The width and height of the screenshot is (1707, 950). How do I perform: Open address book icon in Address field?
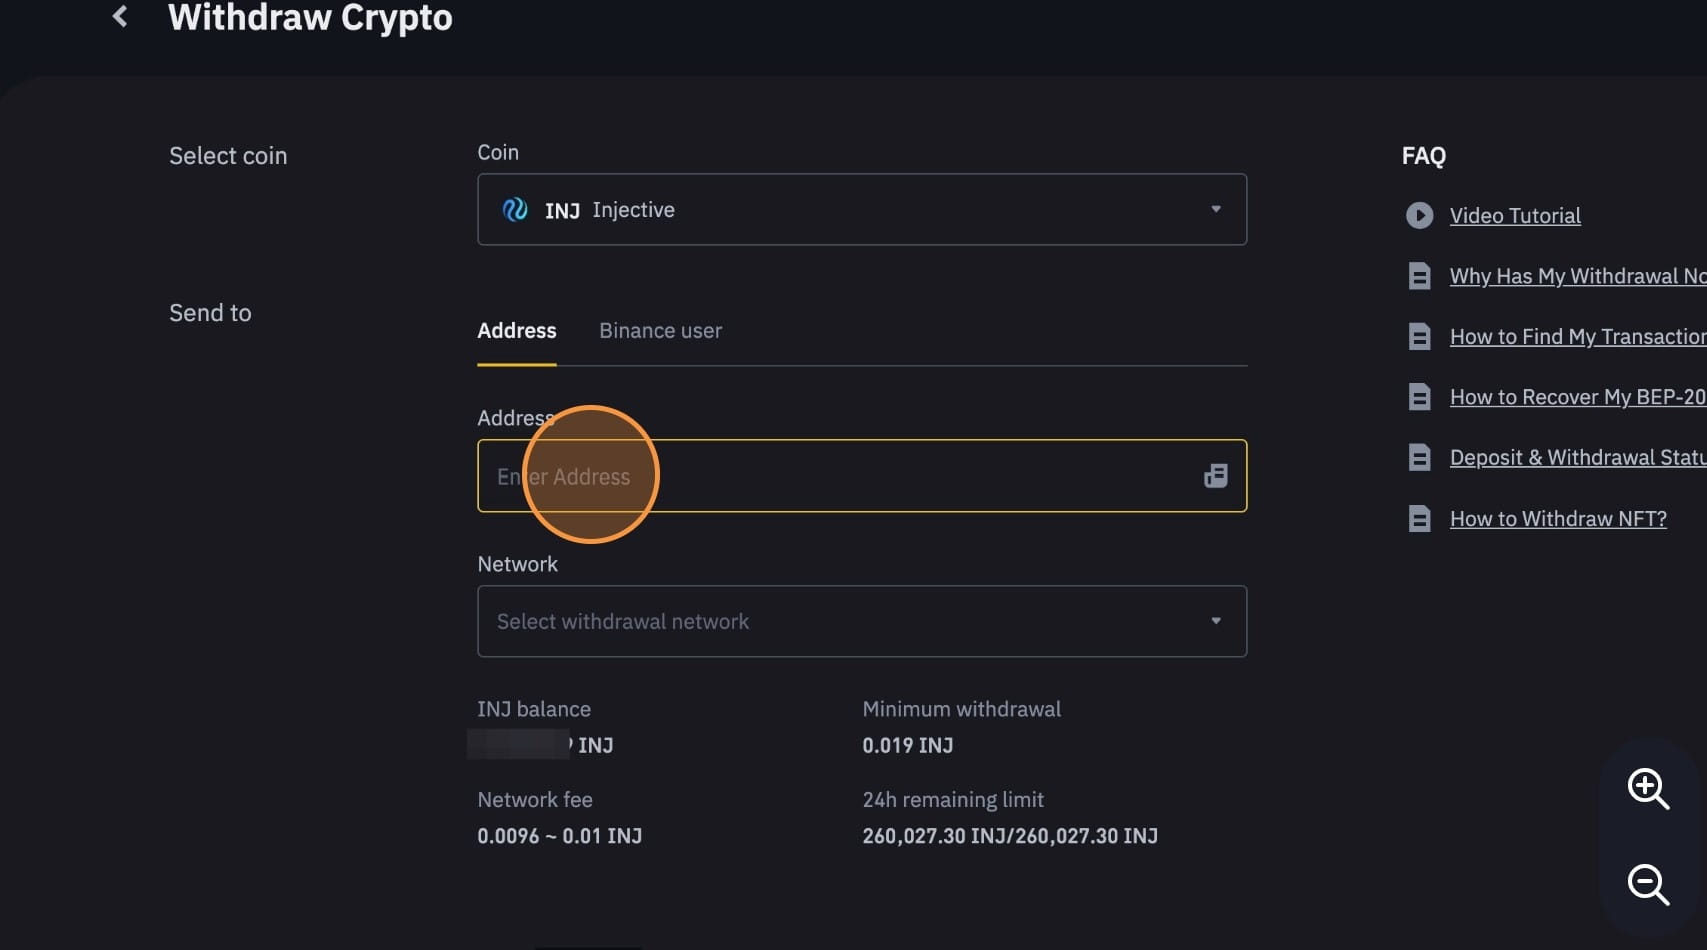[x=1215, y=476]
